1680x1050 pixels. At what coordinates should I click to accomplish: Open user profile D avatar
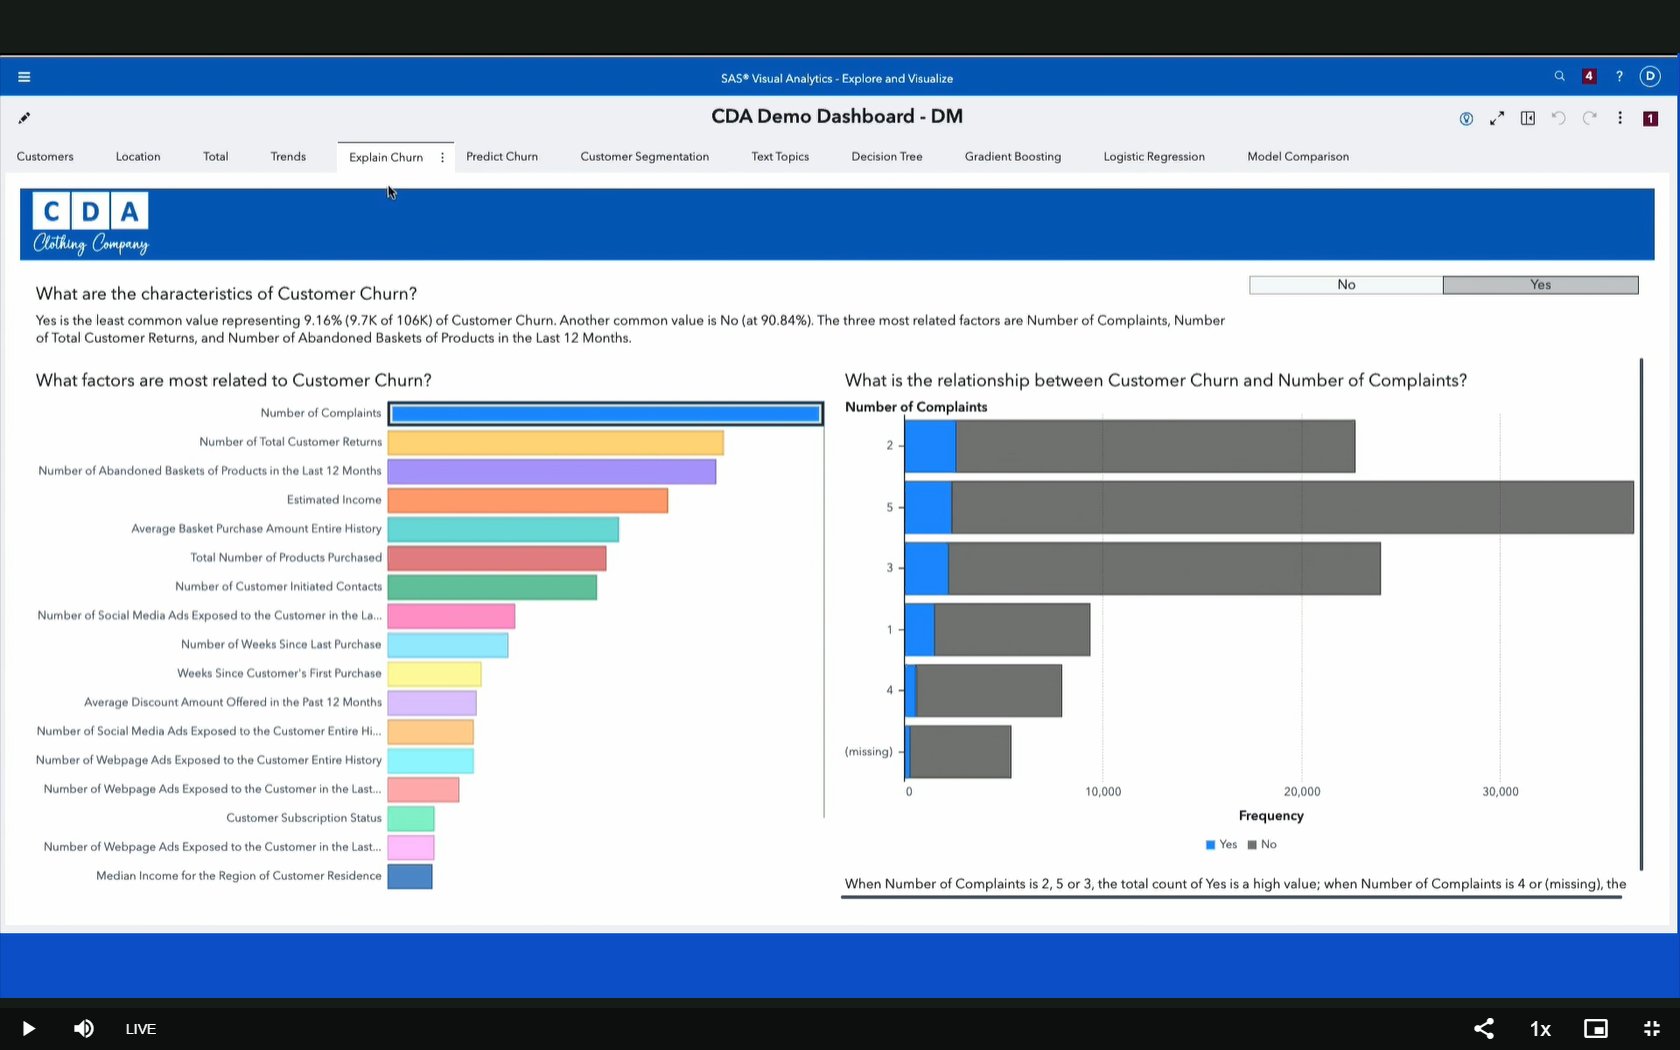(1650, 76)
